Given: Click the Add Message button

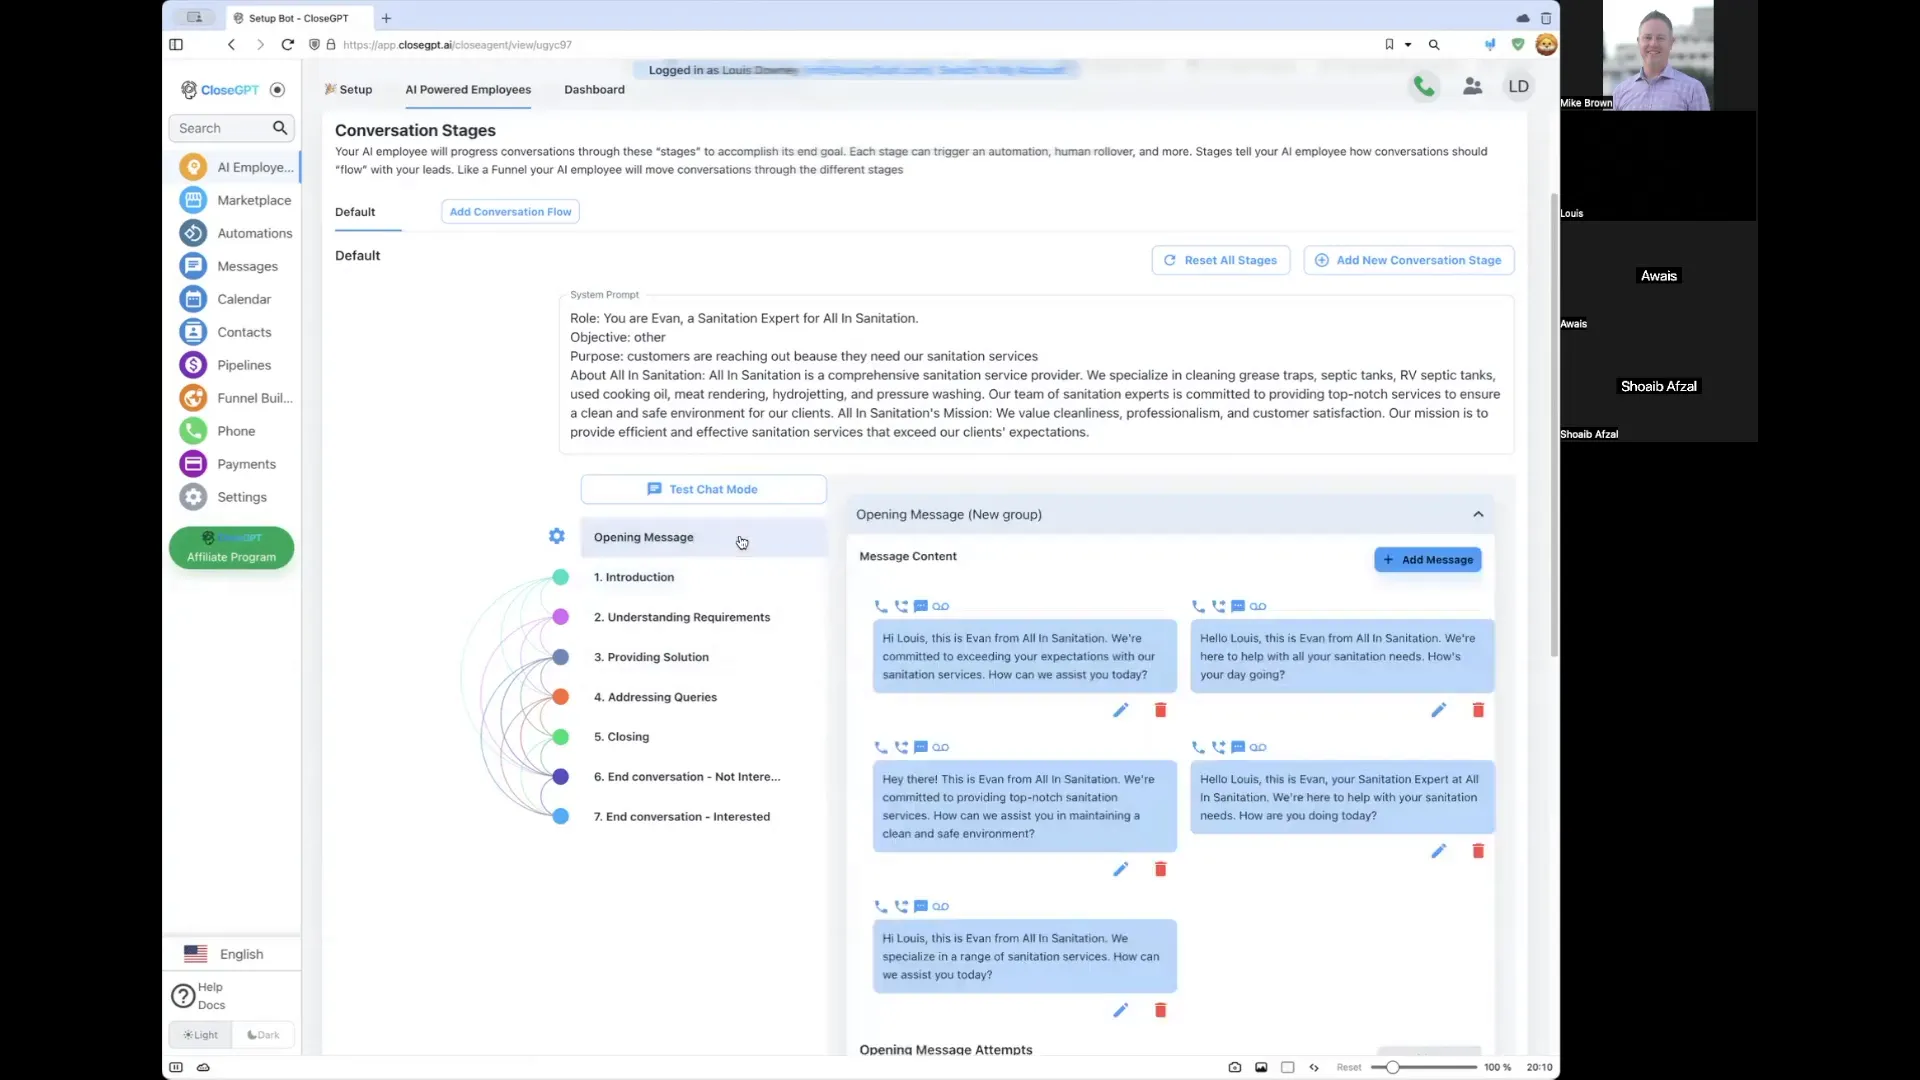Looking at the screenshot, I should pyautogui.click(x=1427, y=560).
